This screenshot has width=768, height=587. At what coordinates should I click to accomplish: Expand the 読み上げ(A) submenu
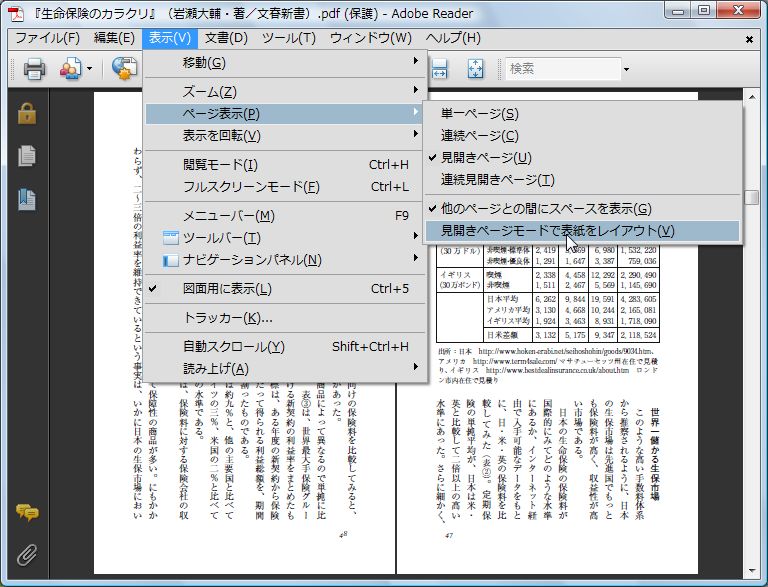pos(285,368)
